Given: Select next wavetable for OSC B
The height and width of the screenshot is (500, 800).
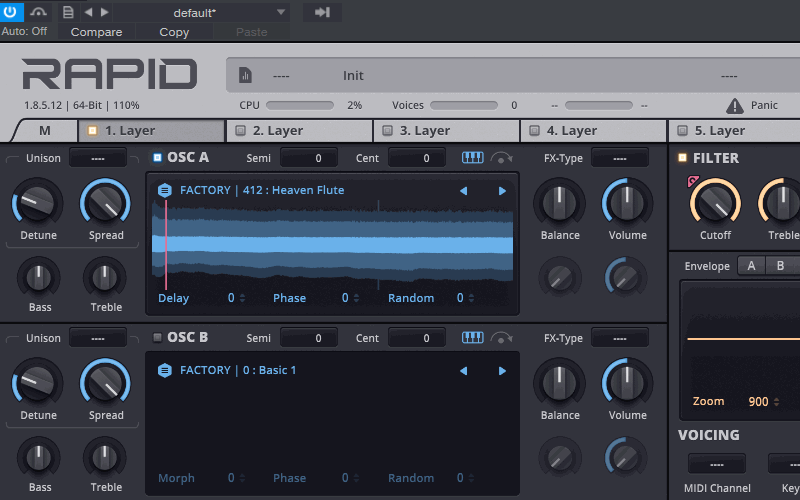Looking at the screenshot, I should pos(502,371).
